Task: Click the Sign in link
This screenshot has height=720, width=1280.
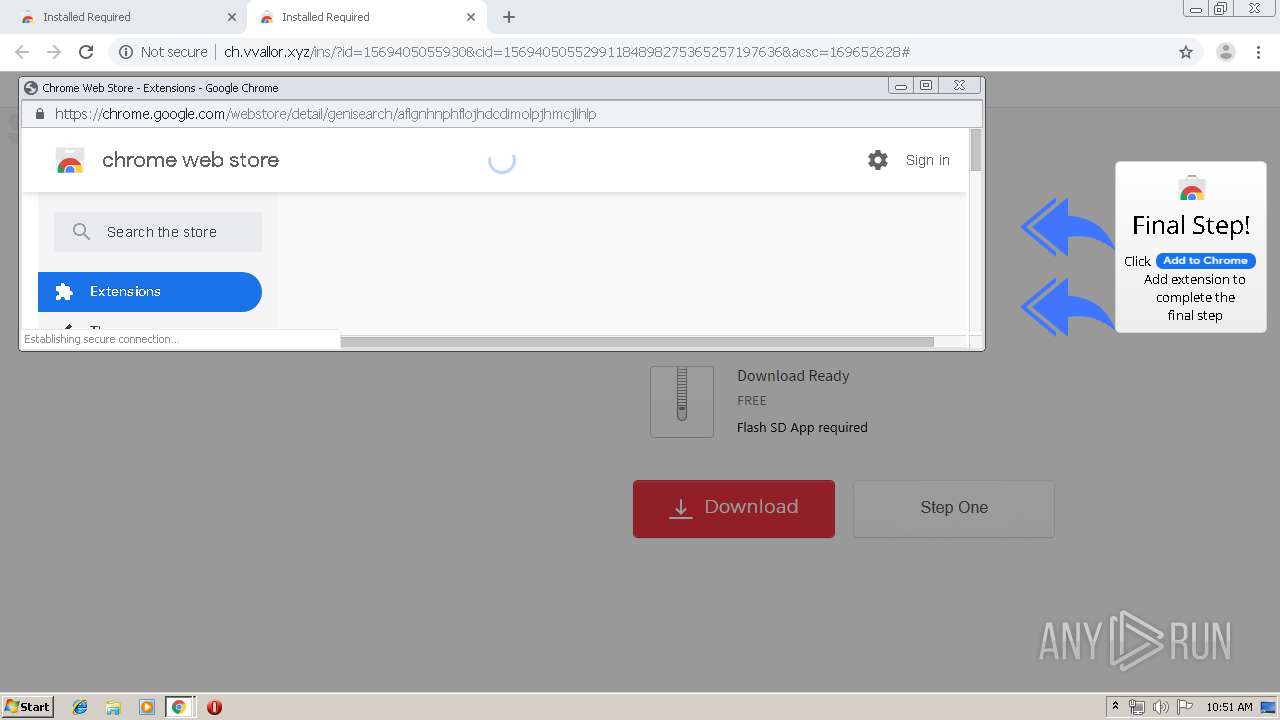Action: point(928,160)
